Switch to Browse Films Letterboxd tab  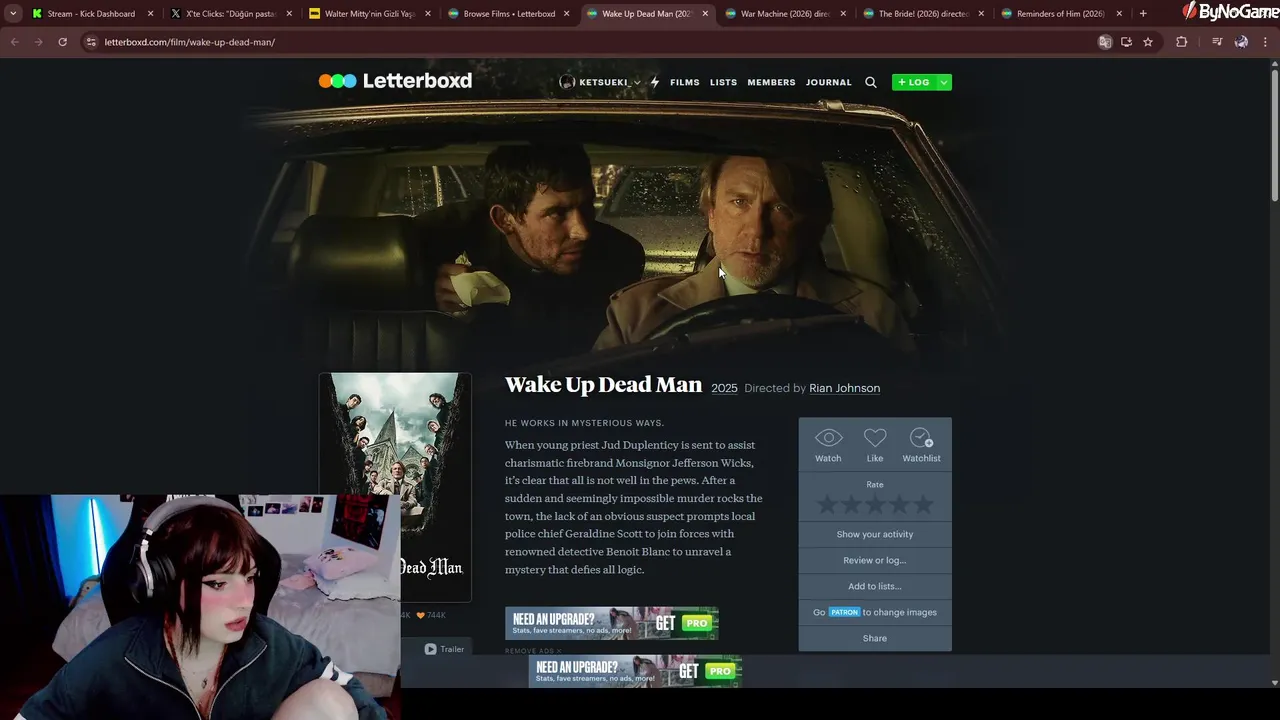coord(506,14)
